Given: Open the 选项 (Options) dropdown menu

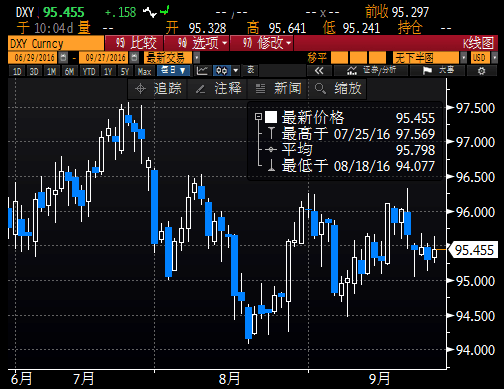Looking at the screenshot, I should (x=196, y=43).
